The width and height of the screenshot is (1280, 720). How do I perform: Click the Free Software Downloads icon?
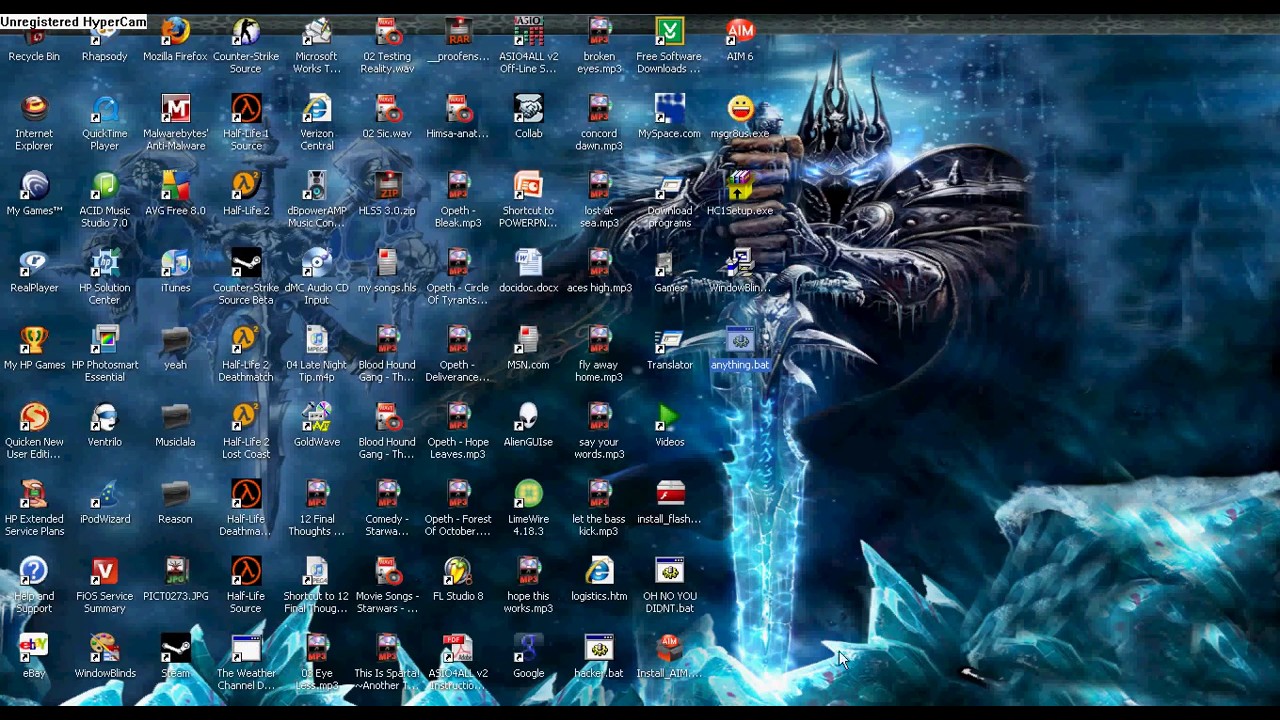(670, 46)
